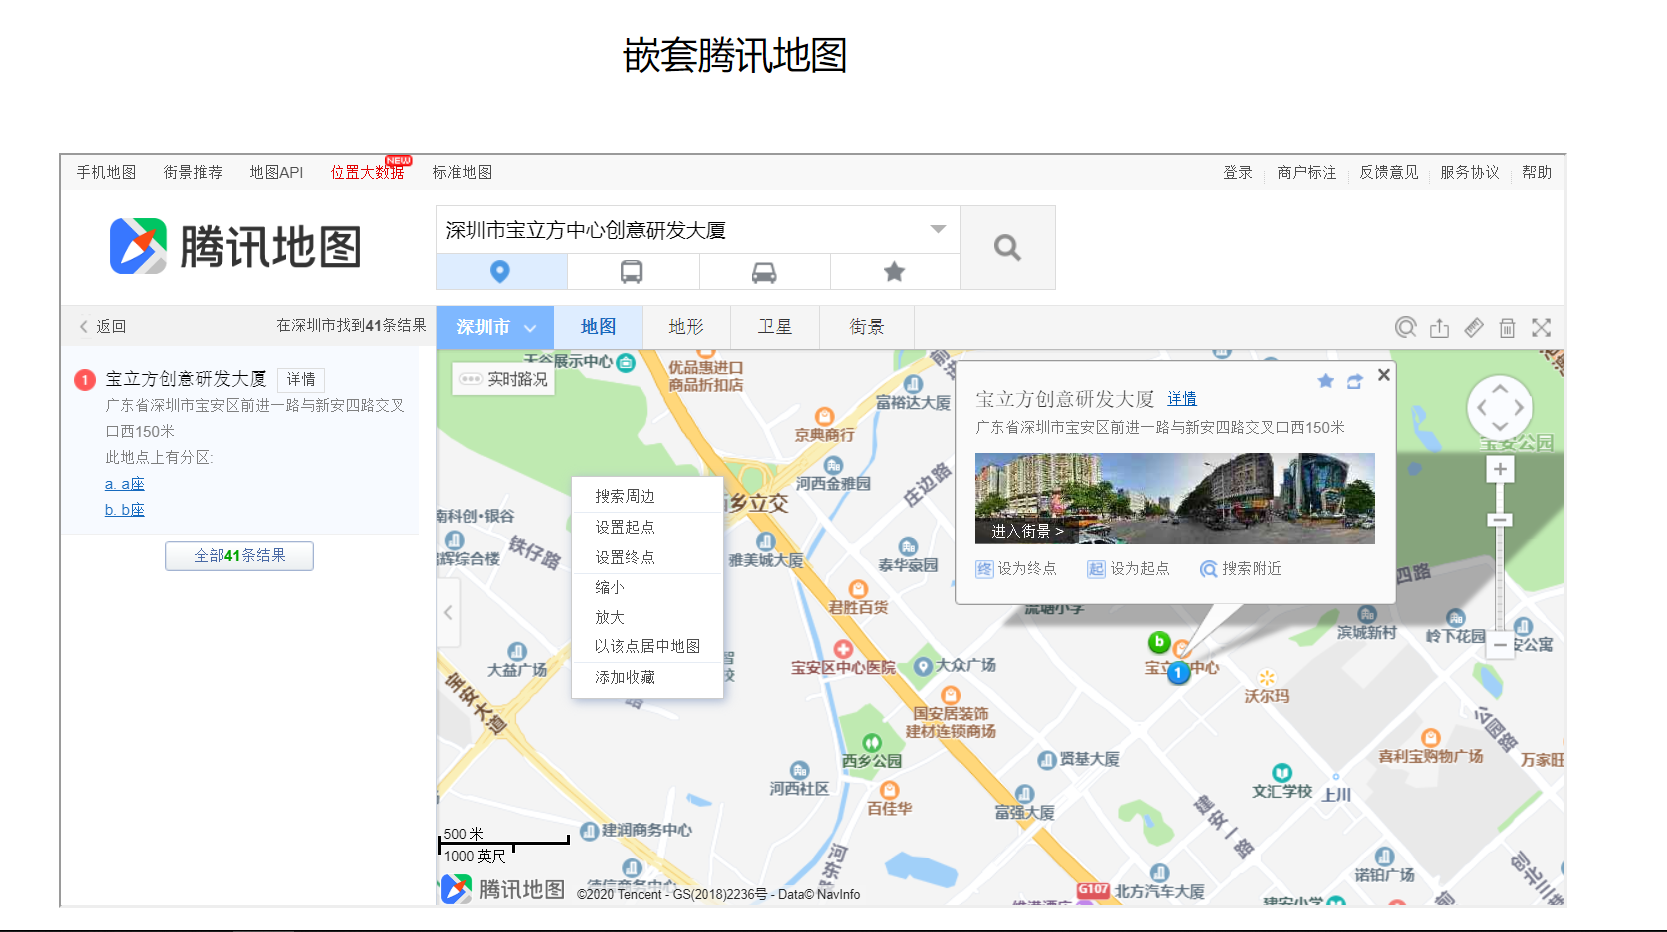
Task: Select the location pin search mode
Action: [501, 271]
